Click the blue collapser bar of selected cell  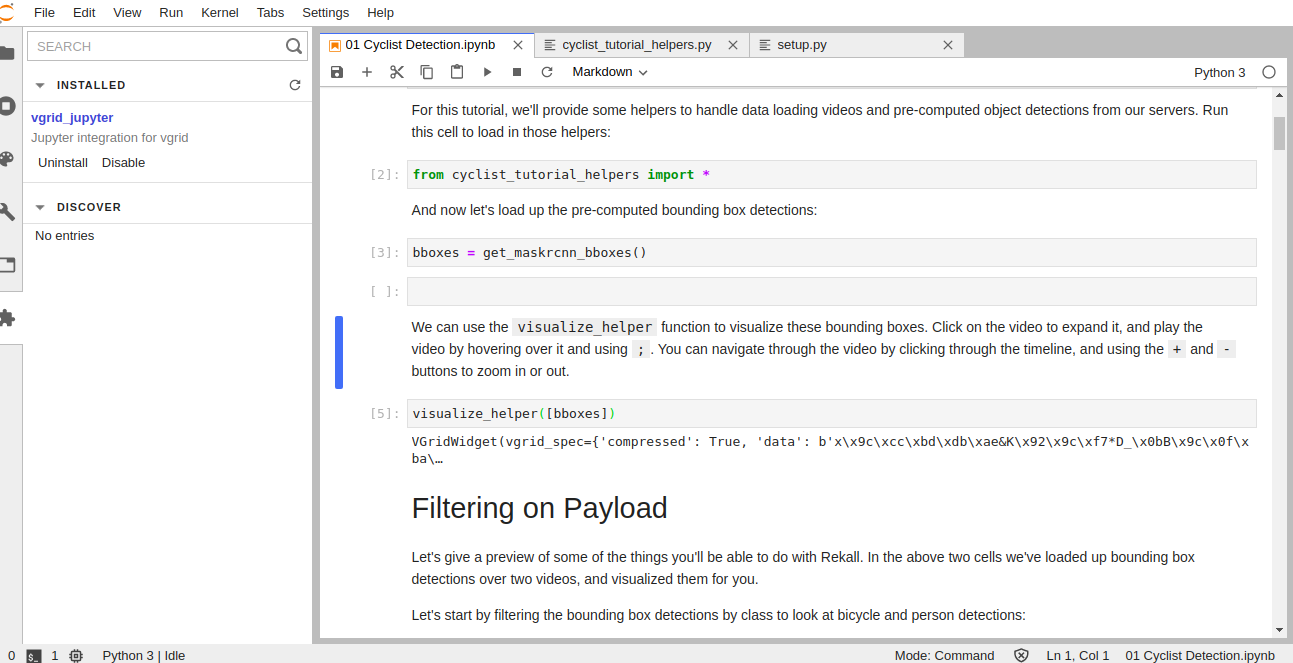pyautogui.click(x=339, y=352)
